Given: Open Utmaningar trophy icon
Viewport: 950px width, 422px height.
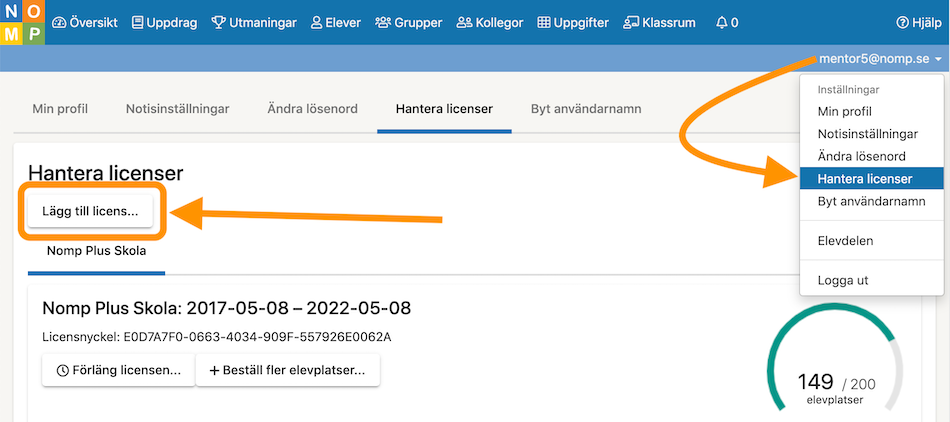Looking at the screenshot, I should [x=218, y=23].
